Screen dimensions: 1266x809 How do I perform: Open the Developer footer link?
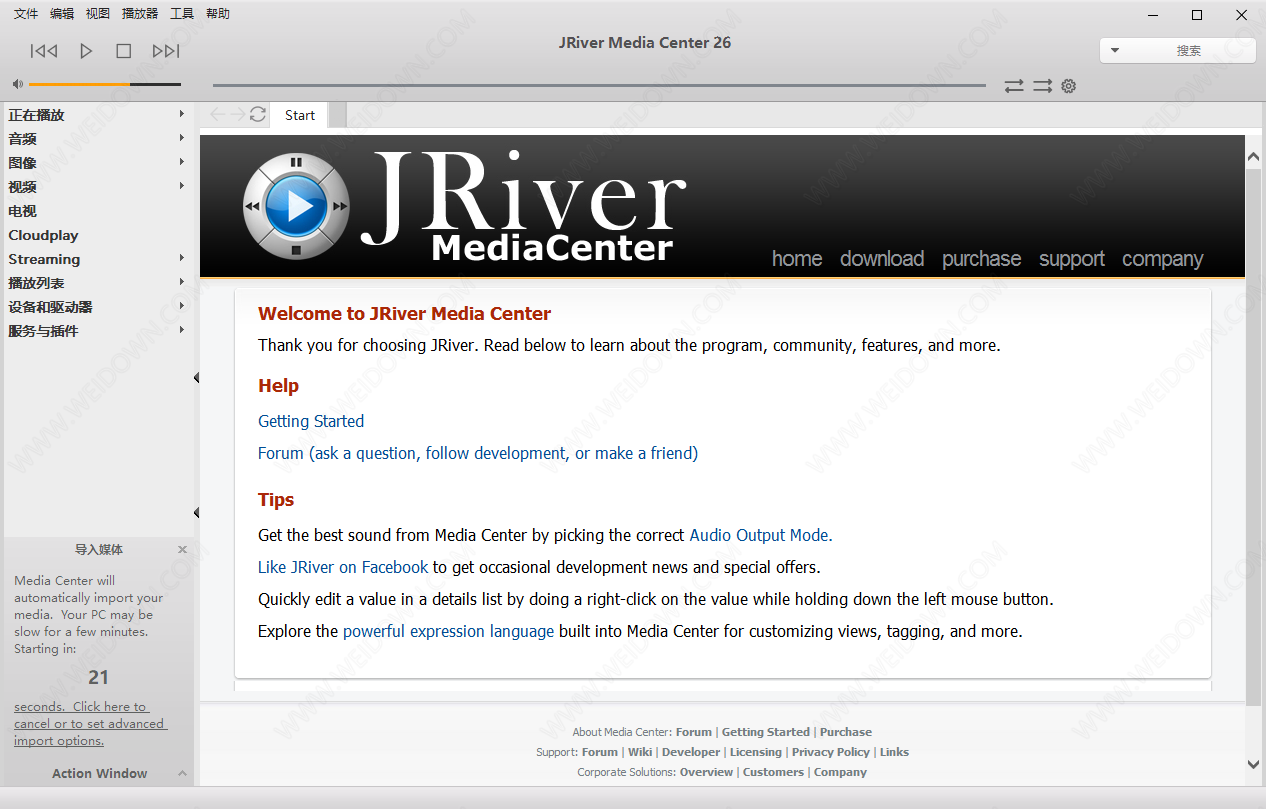[691, 752]
